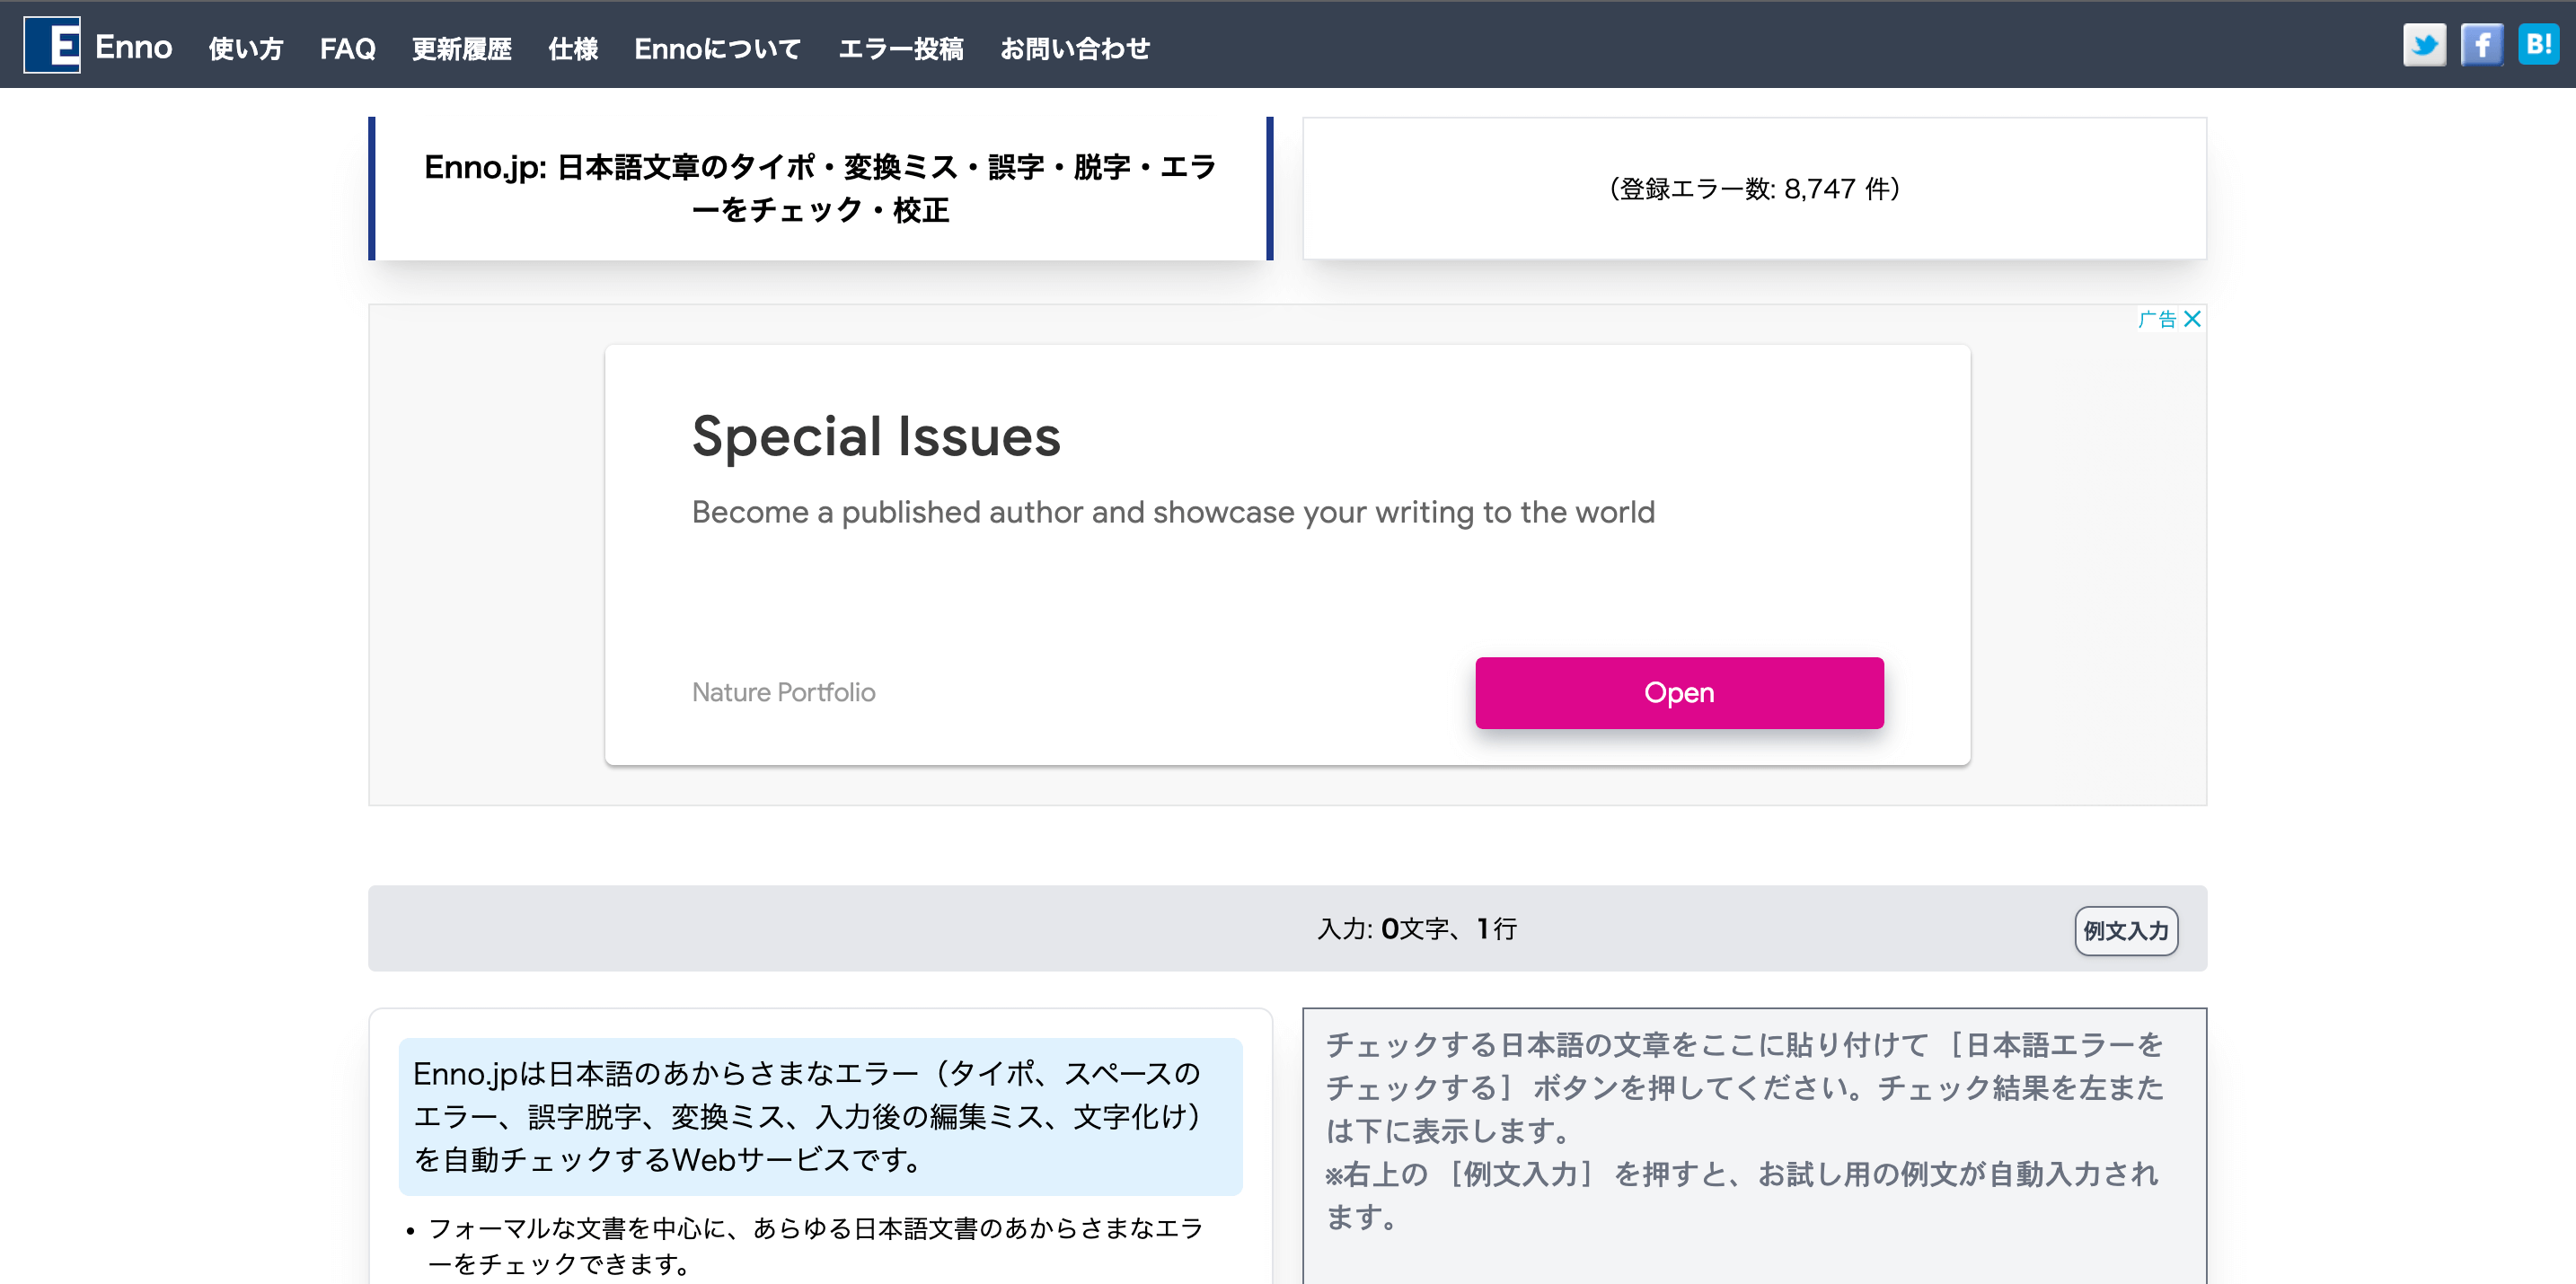2576x1284 pixels.
Task: Close the ad with the X icon
Action: [2192, 319]
